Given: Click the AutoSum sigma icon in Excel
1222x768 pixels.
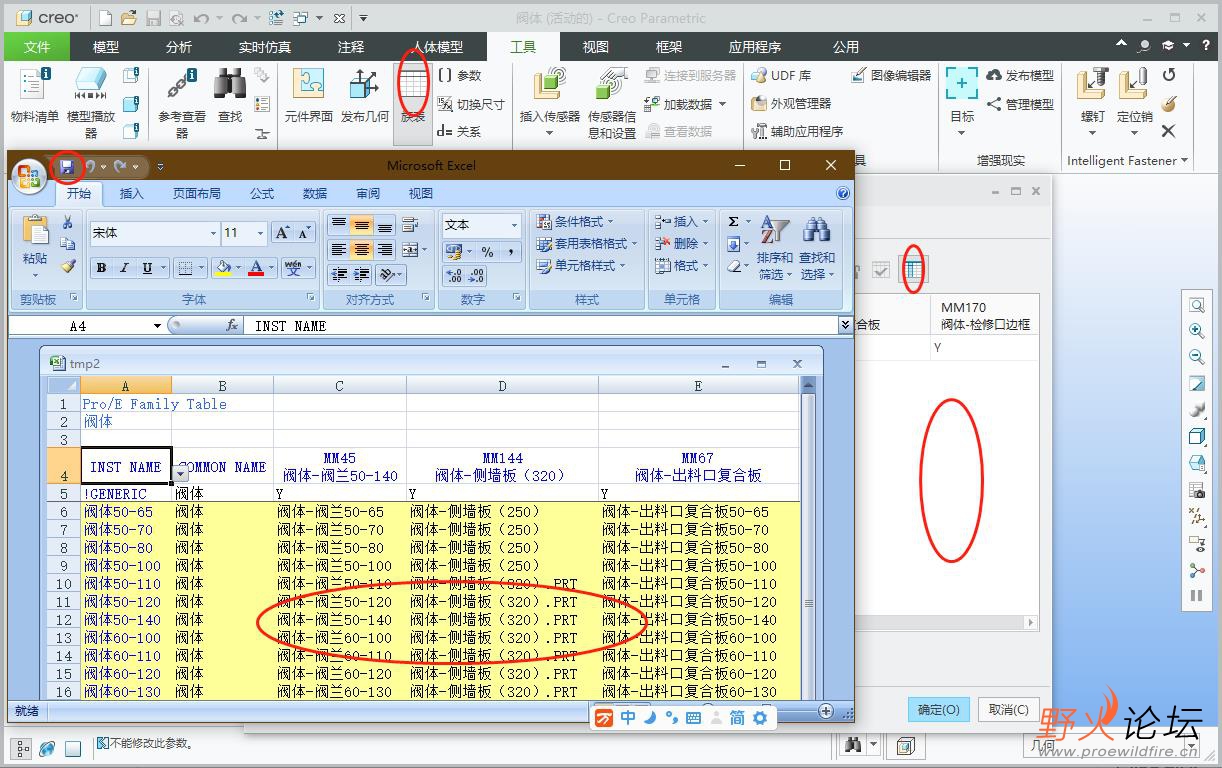Looking at the screenshot, I should pyautogui.click(x=733, y=222).
